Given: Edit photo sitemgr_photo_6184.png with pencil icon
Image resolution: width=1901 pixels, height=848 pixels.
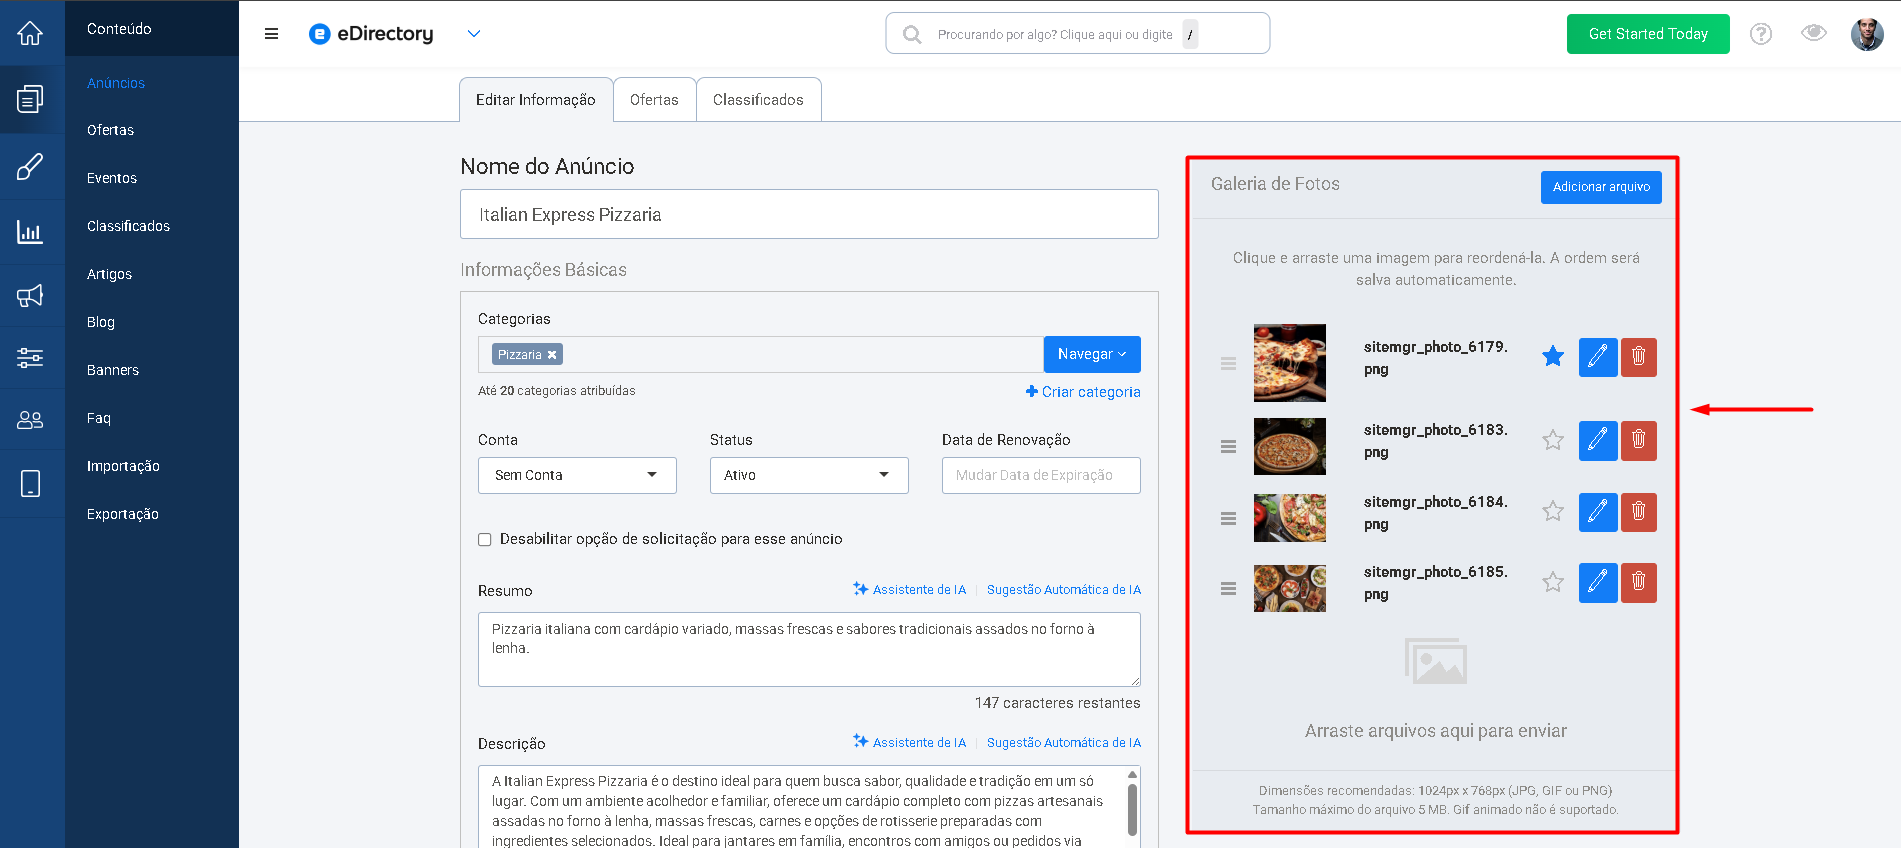Looking at the screenshot, I should pos(1598,512).
